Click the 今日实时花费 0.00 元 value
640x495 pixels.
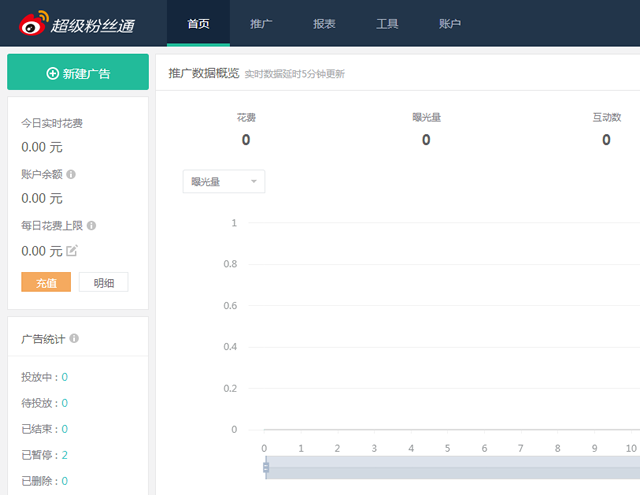coord(42,147)
